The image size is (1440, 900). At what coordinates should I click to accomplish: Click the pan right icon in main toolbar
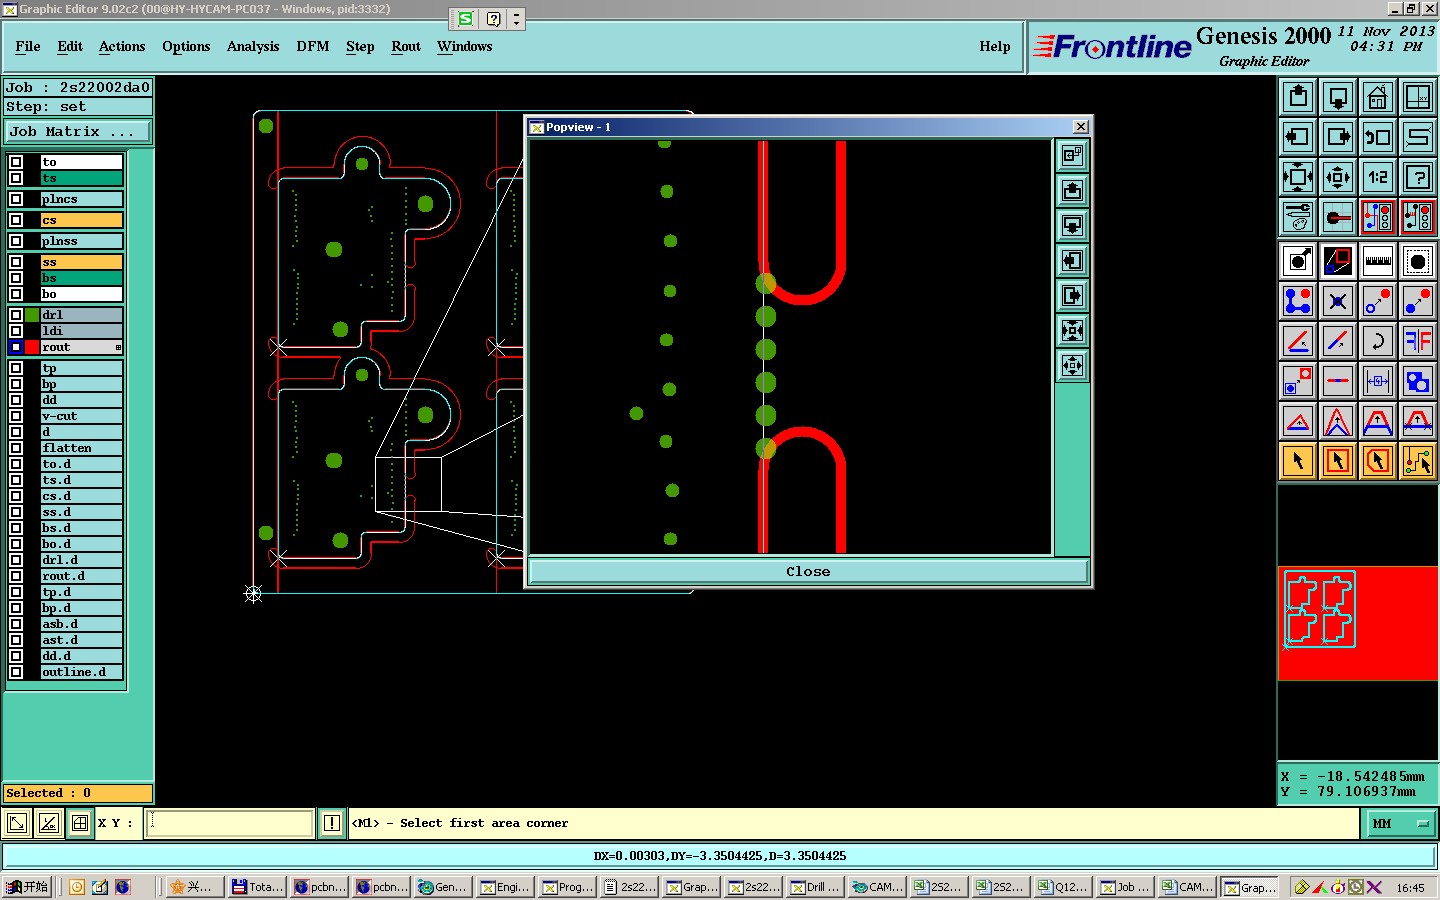click(1338, 137)
